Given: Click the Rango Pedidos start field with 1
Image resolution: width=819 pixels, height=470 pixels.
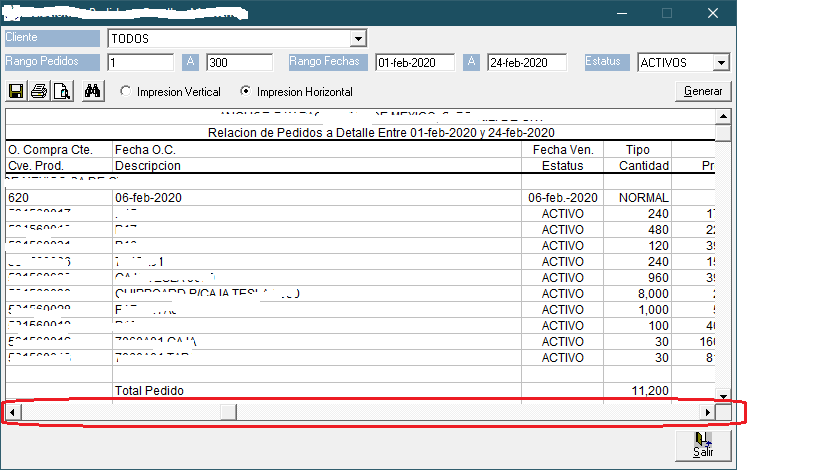Looking at the screenshot, I should (x=141, y=63).
